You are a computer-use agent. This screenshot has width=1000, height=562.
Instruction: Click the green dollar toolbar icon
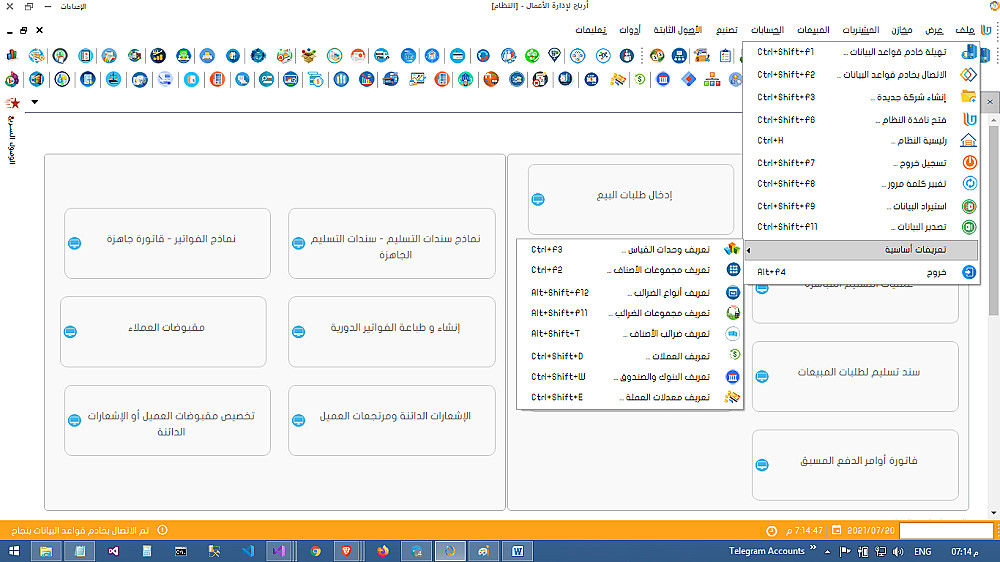pos(639,80)
